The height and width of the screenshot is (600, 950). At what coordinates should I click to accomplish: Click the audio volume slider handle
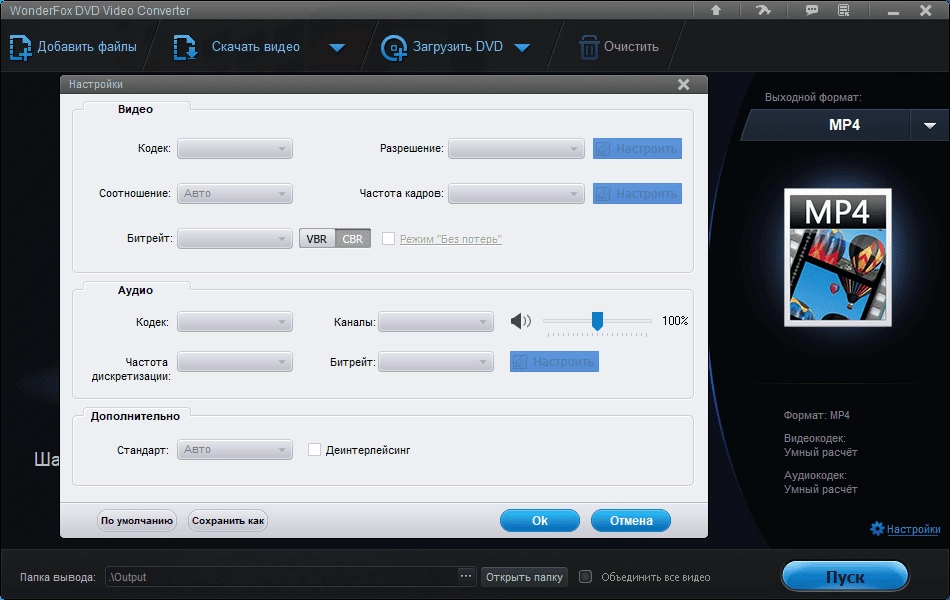click(x=597, y=321)
